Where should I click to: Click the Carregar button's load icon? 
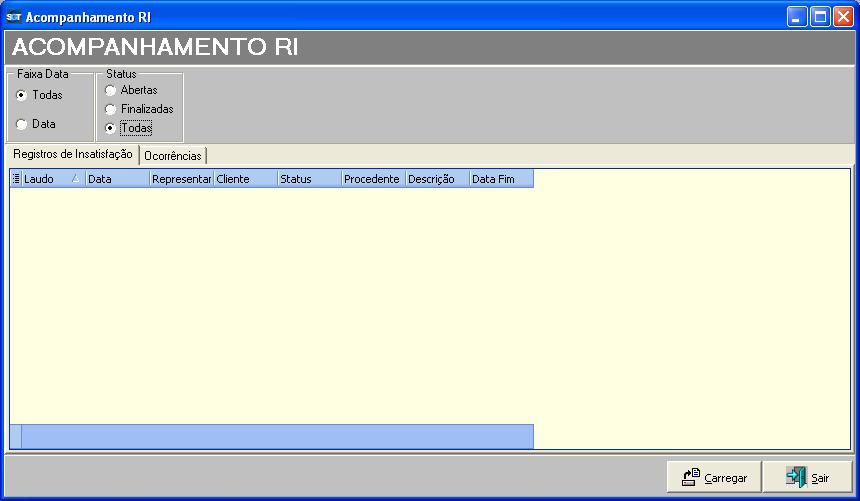tap(690, 477)
